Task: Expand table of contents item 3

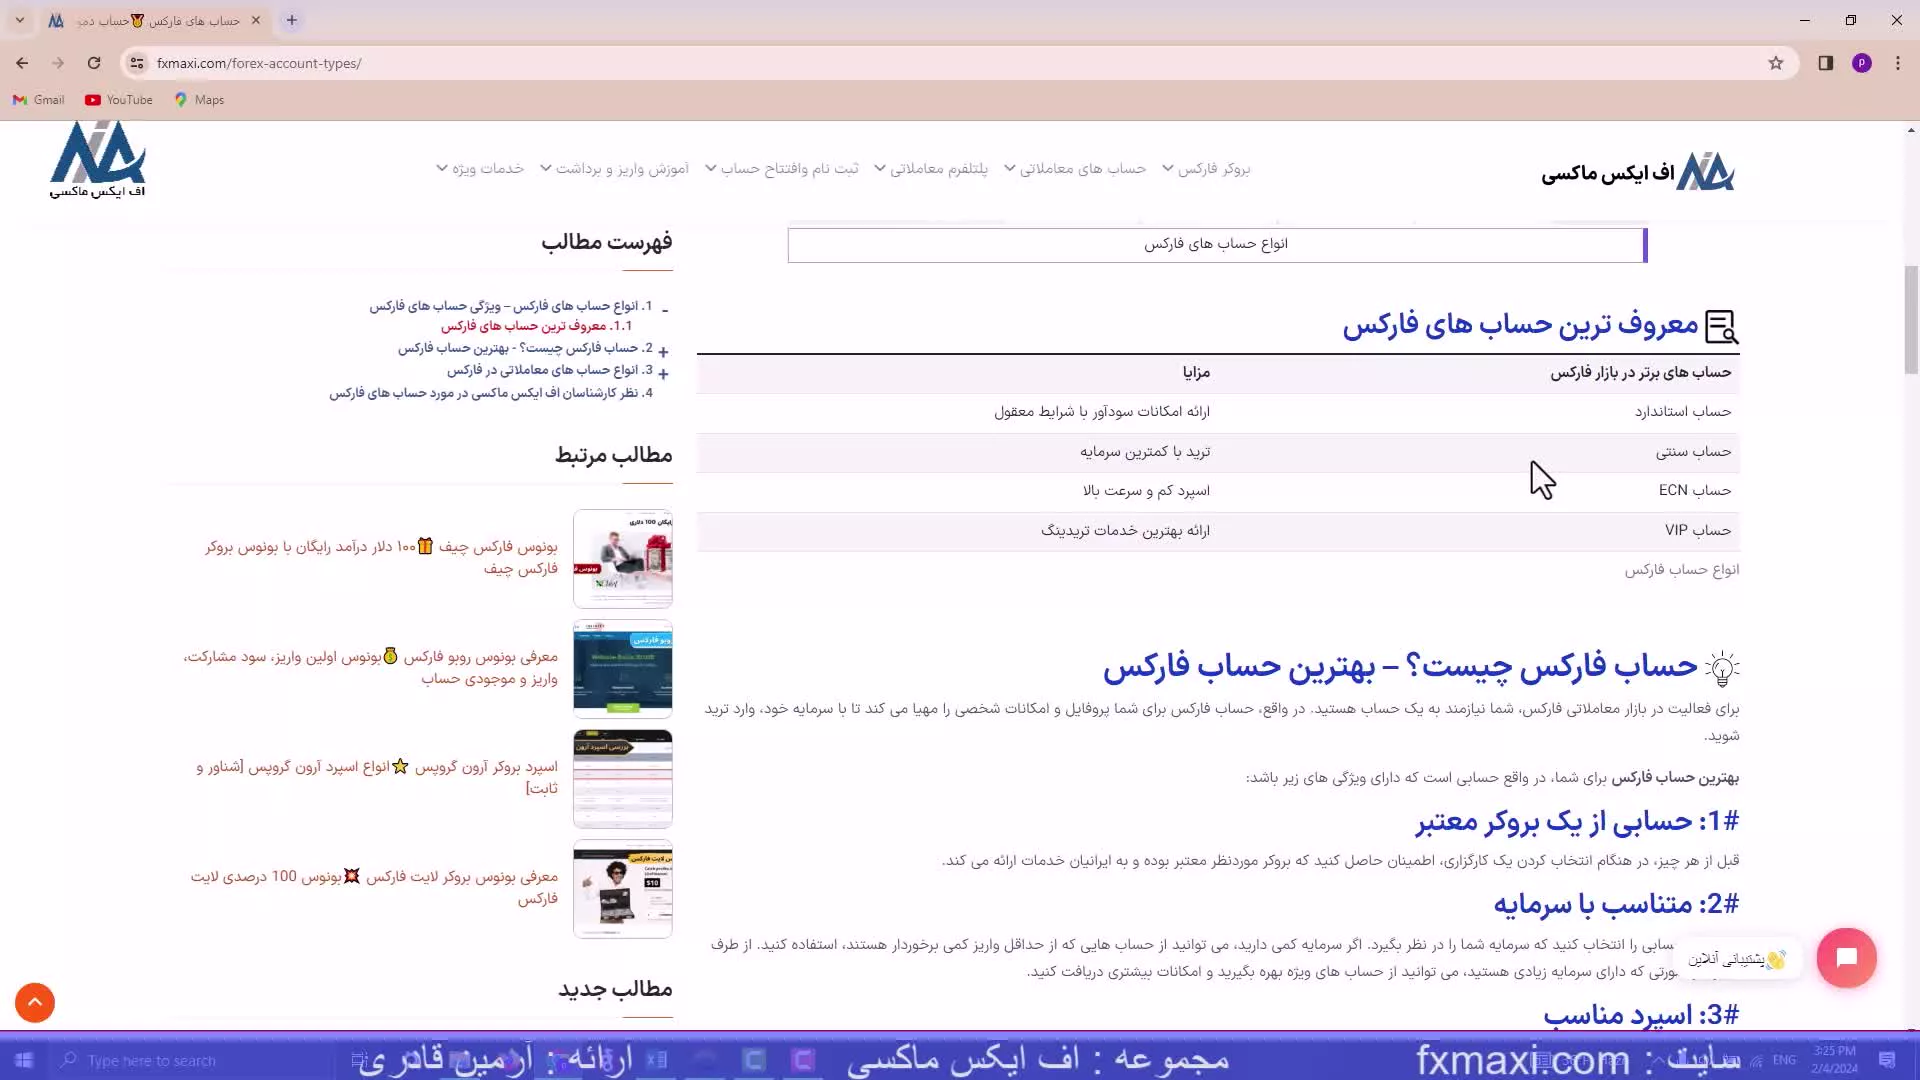Action: pyautogui.click(x=664, y=374)
